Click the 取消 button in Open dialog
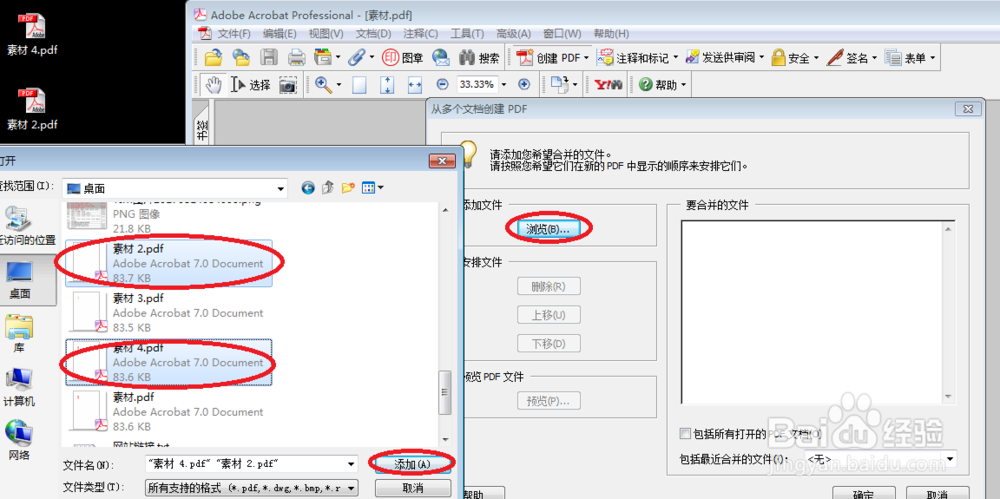1000x499 pixels. tap(413, 488)
